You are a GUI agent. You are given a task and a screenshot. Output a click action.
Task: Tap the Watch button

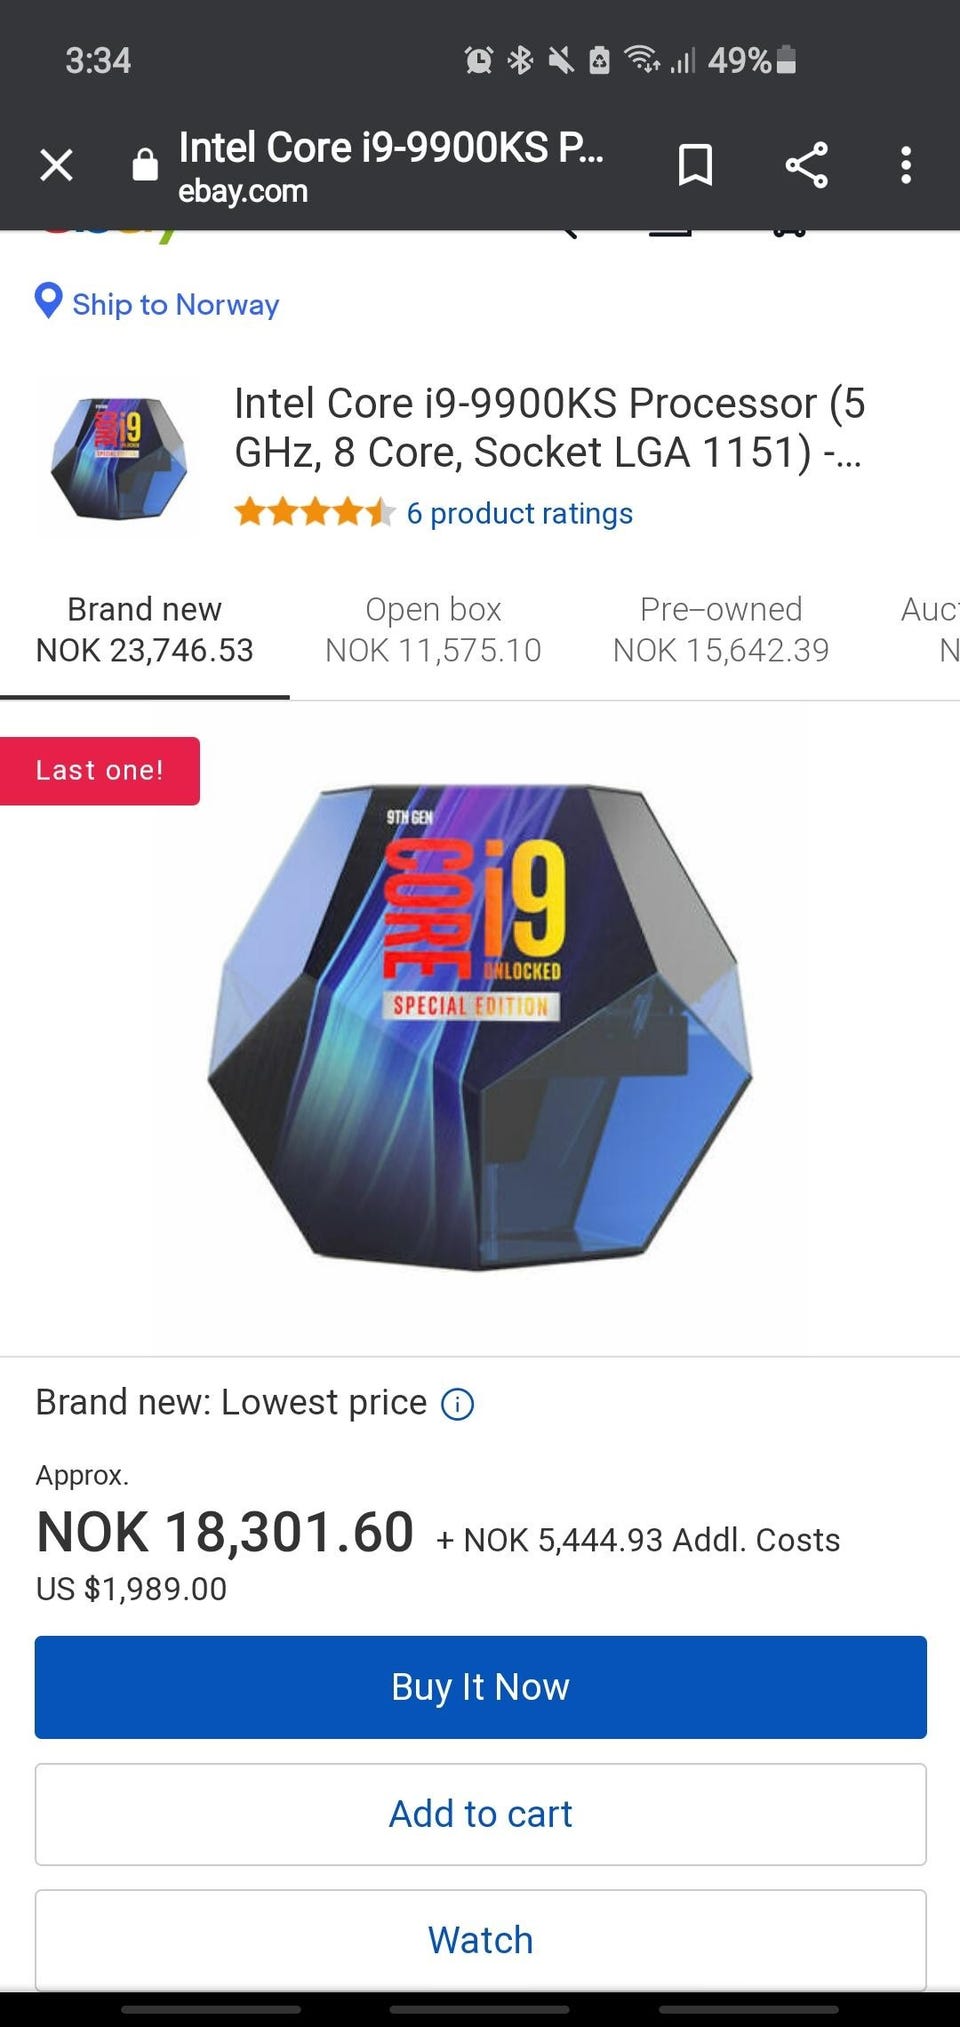click(481, 1940)
